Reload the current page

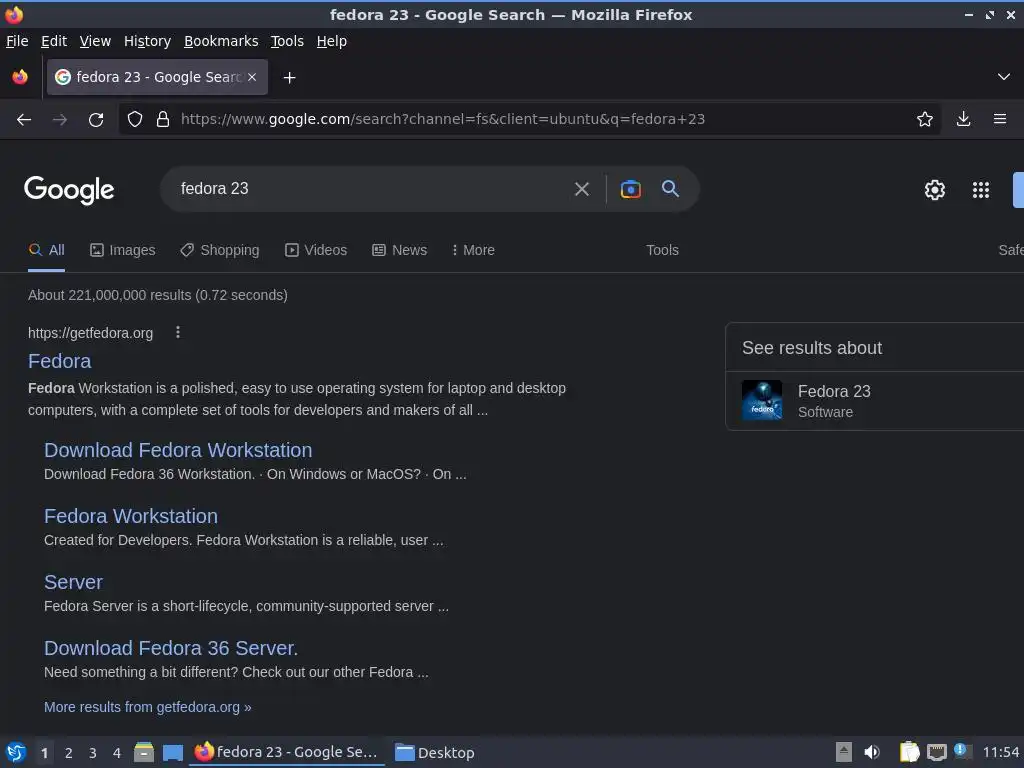[96, 120]
